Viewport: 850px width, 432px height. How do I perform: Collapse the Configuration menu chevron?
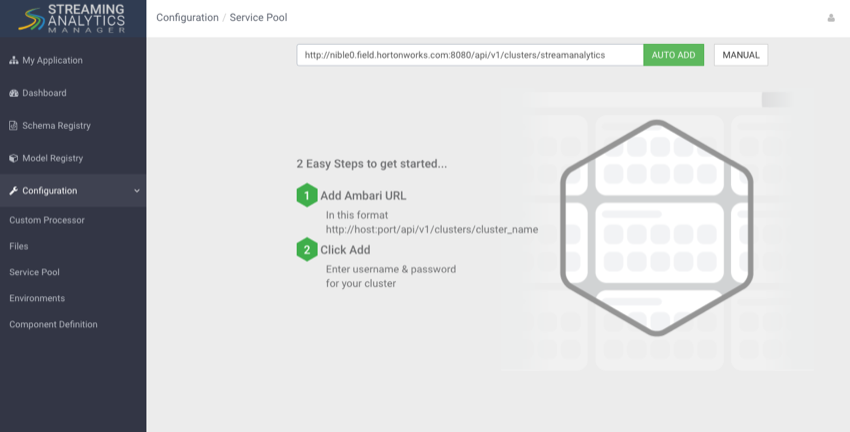[x=137, y=191]
